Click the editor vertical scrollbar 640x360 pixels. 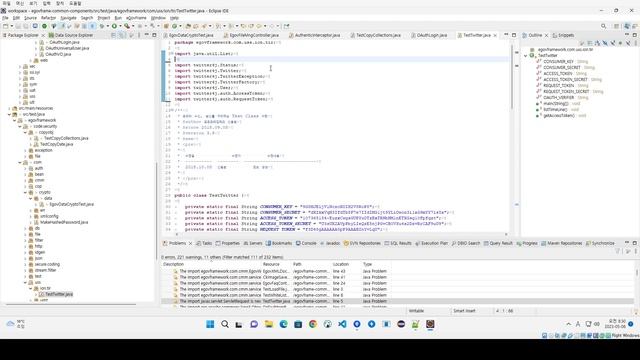coord(511,77)
